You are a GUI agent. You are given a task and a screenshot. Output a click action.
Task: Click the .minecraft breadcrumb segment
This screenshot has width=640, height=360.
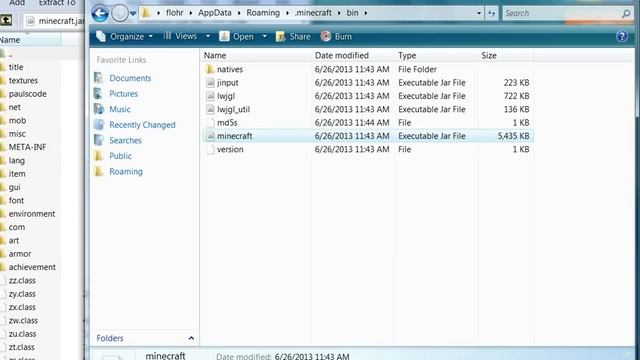tap(313, 13)
